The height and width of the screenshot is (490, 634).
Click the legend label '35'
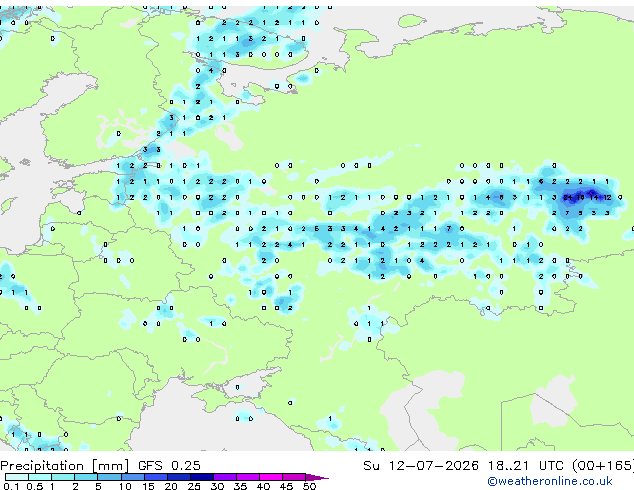point(240,486)
